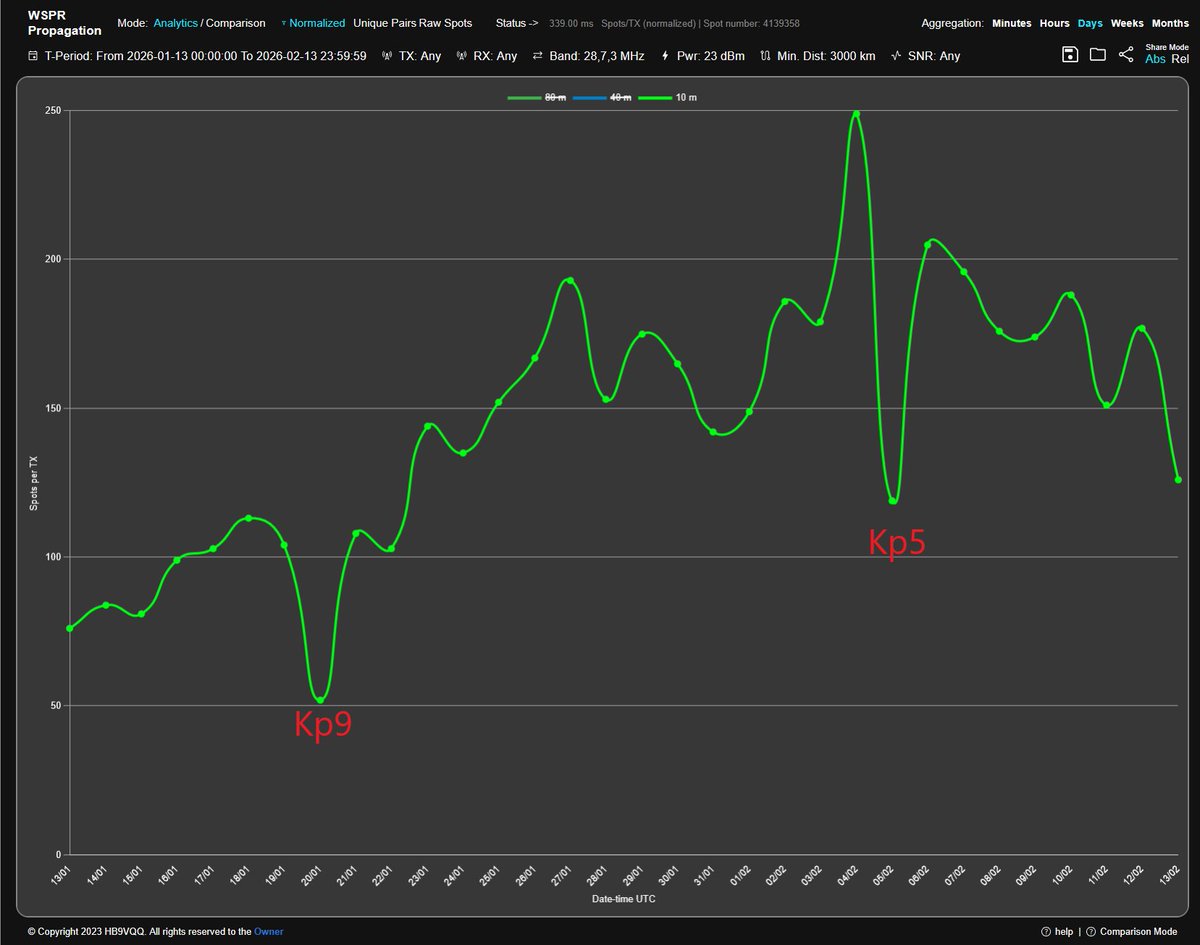The width and height of the screenshot is (1200, 945).
Task: Click the 80 m legend color line
Action: pos(524,97)
